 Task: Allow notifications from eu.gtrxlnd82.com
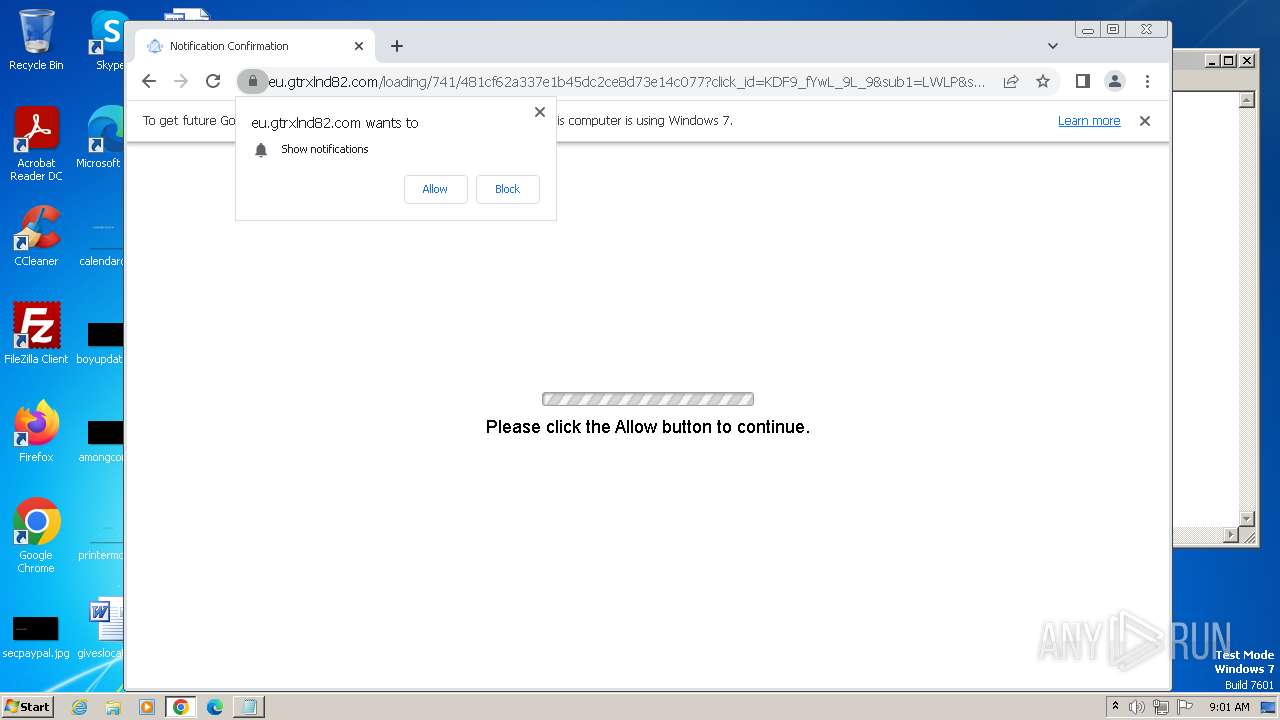(435, 189)
